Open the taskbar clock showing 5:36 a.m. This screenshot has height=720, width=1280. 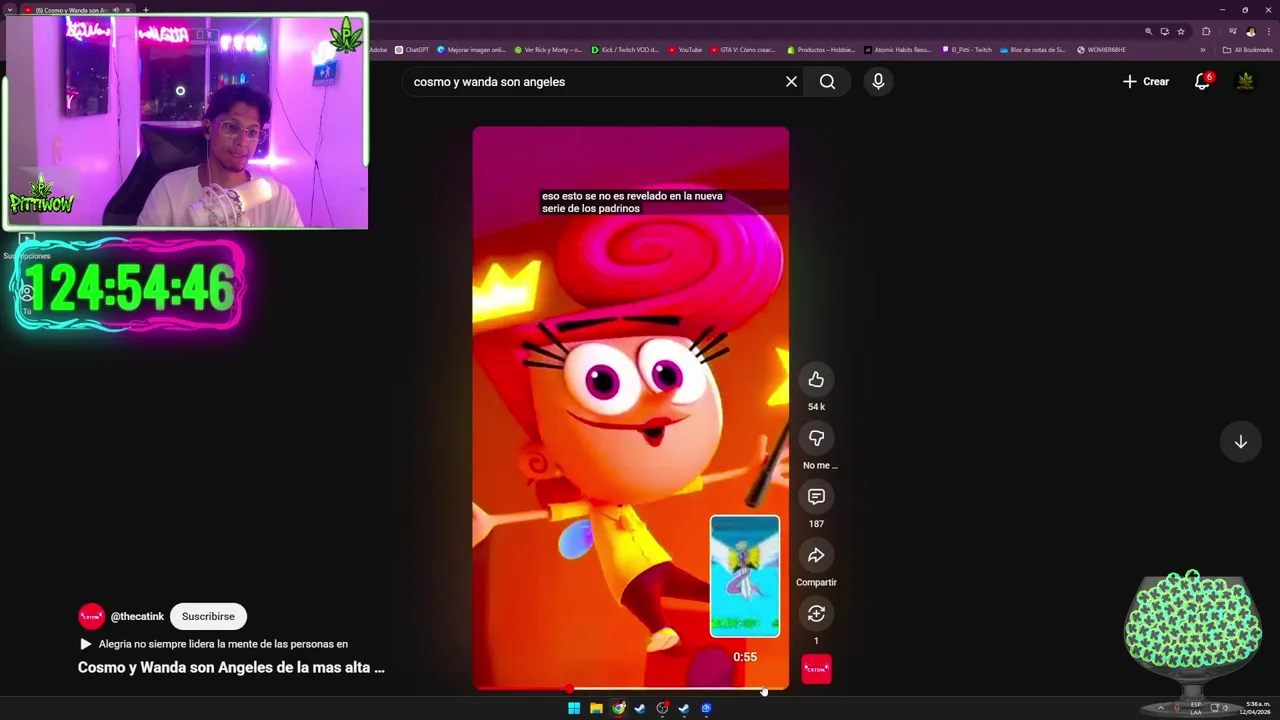(x=1255, y=708)
